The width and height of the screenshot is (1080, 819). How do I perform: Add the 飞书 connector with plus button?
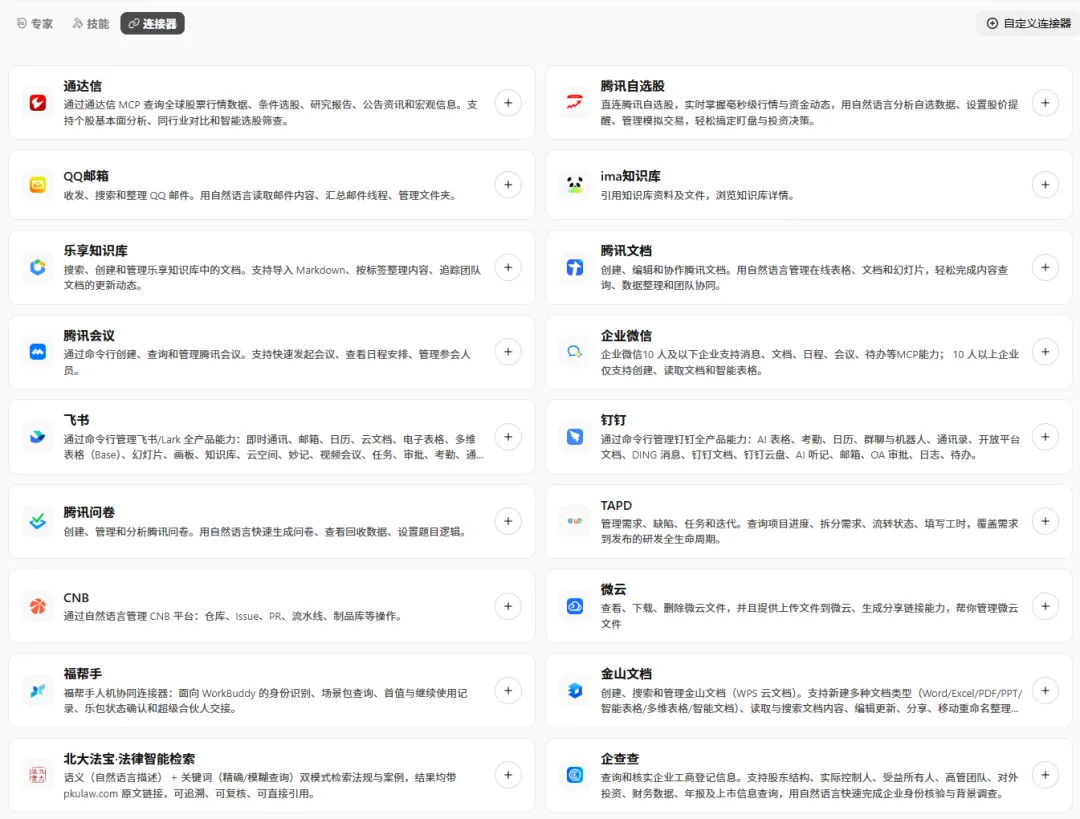pyautogui.click(x=508, y=437)
